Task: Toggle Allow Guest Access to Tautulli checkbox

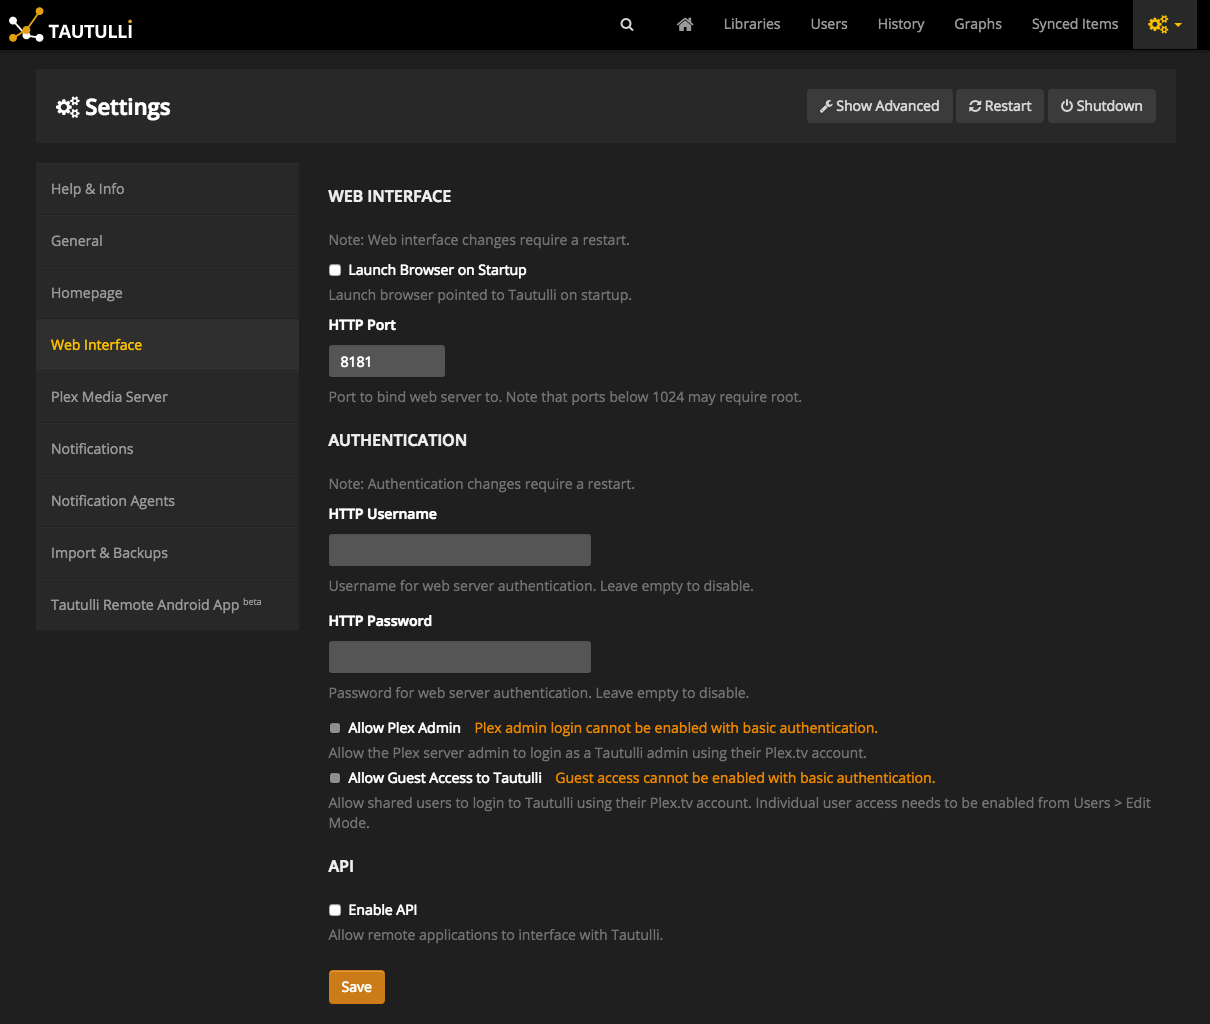Action: pos(335,778)
